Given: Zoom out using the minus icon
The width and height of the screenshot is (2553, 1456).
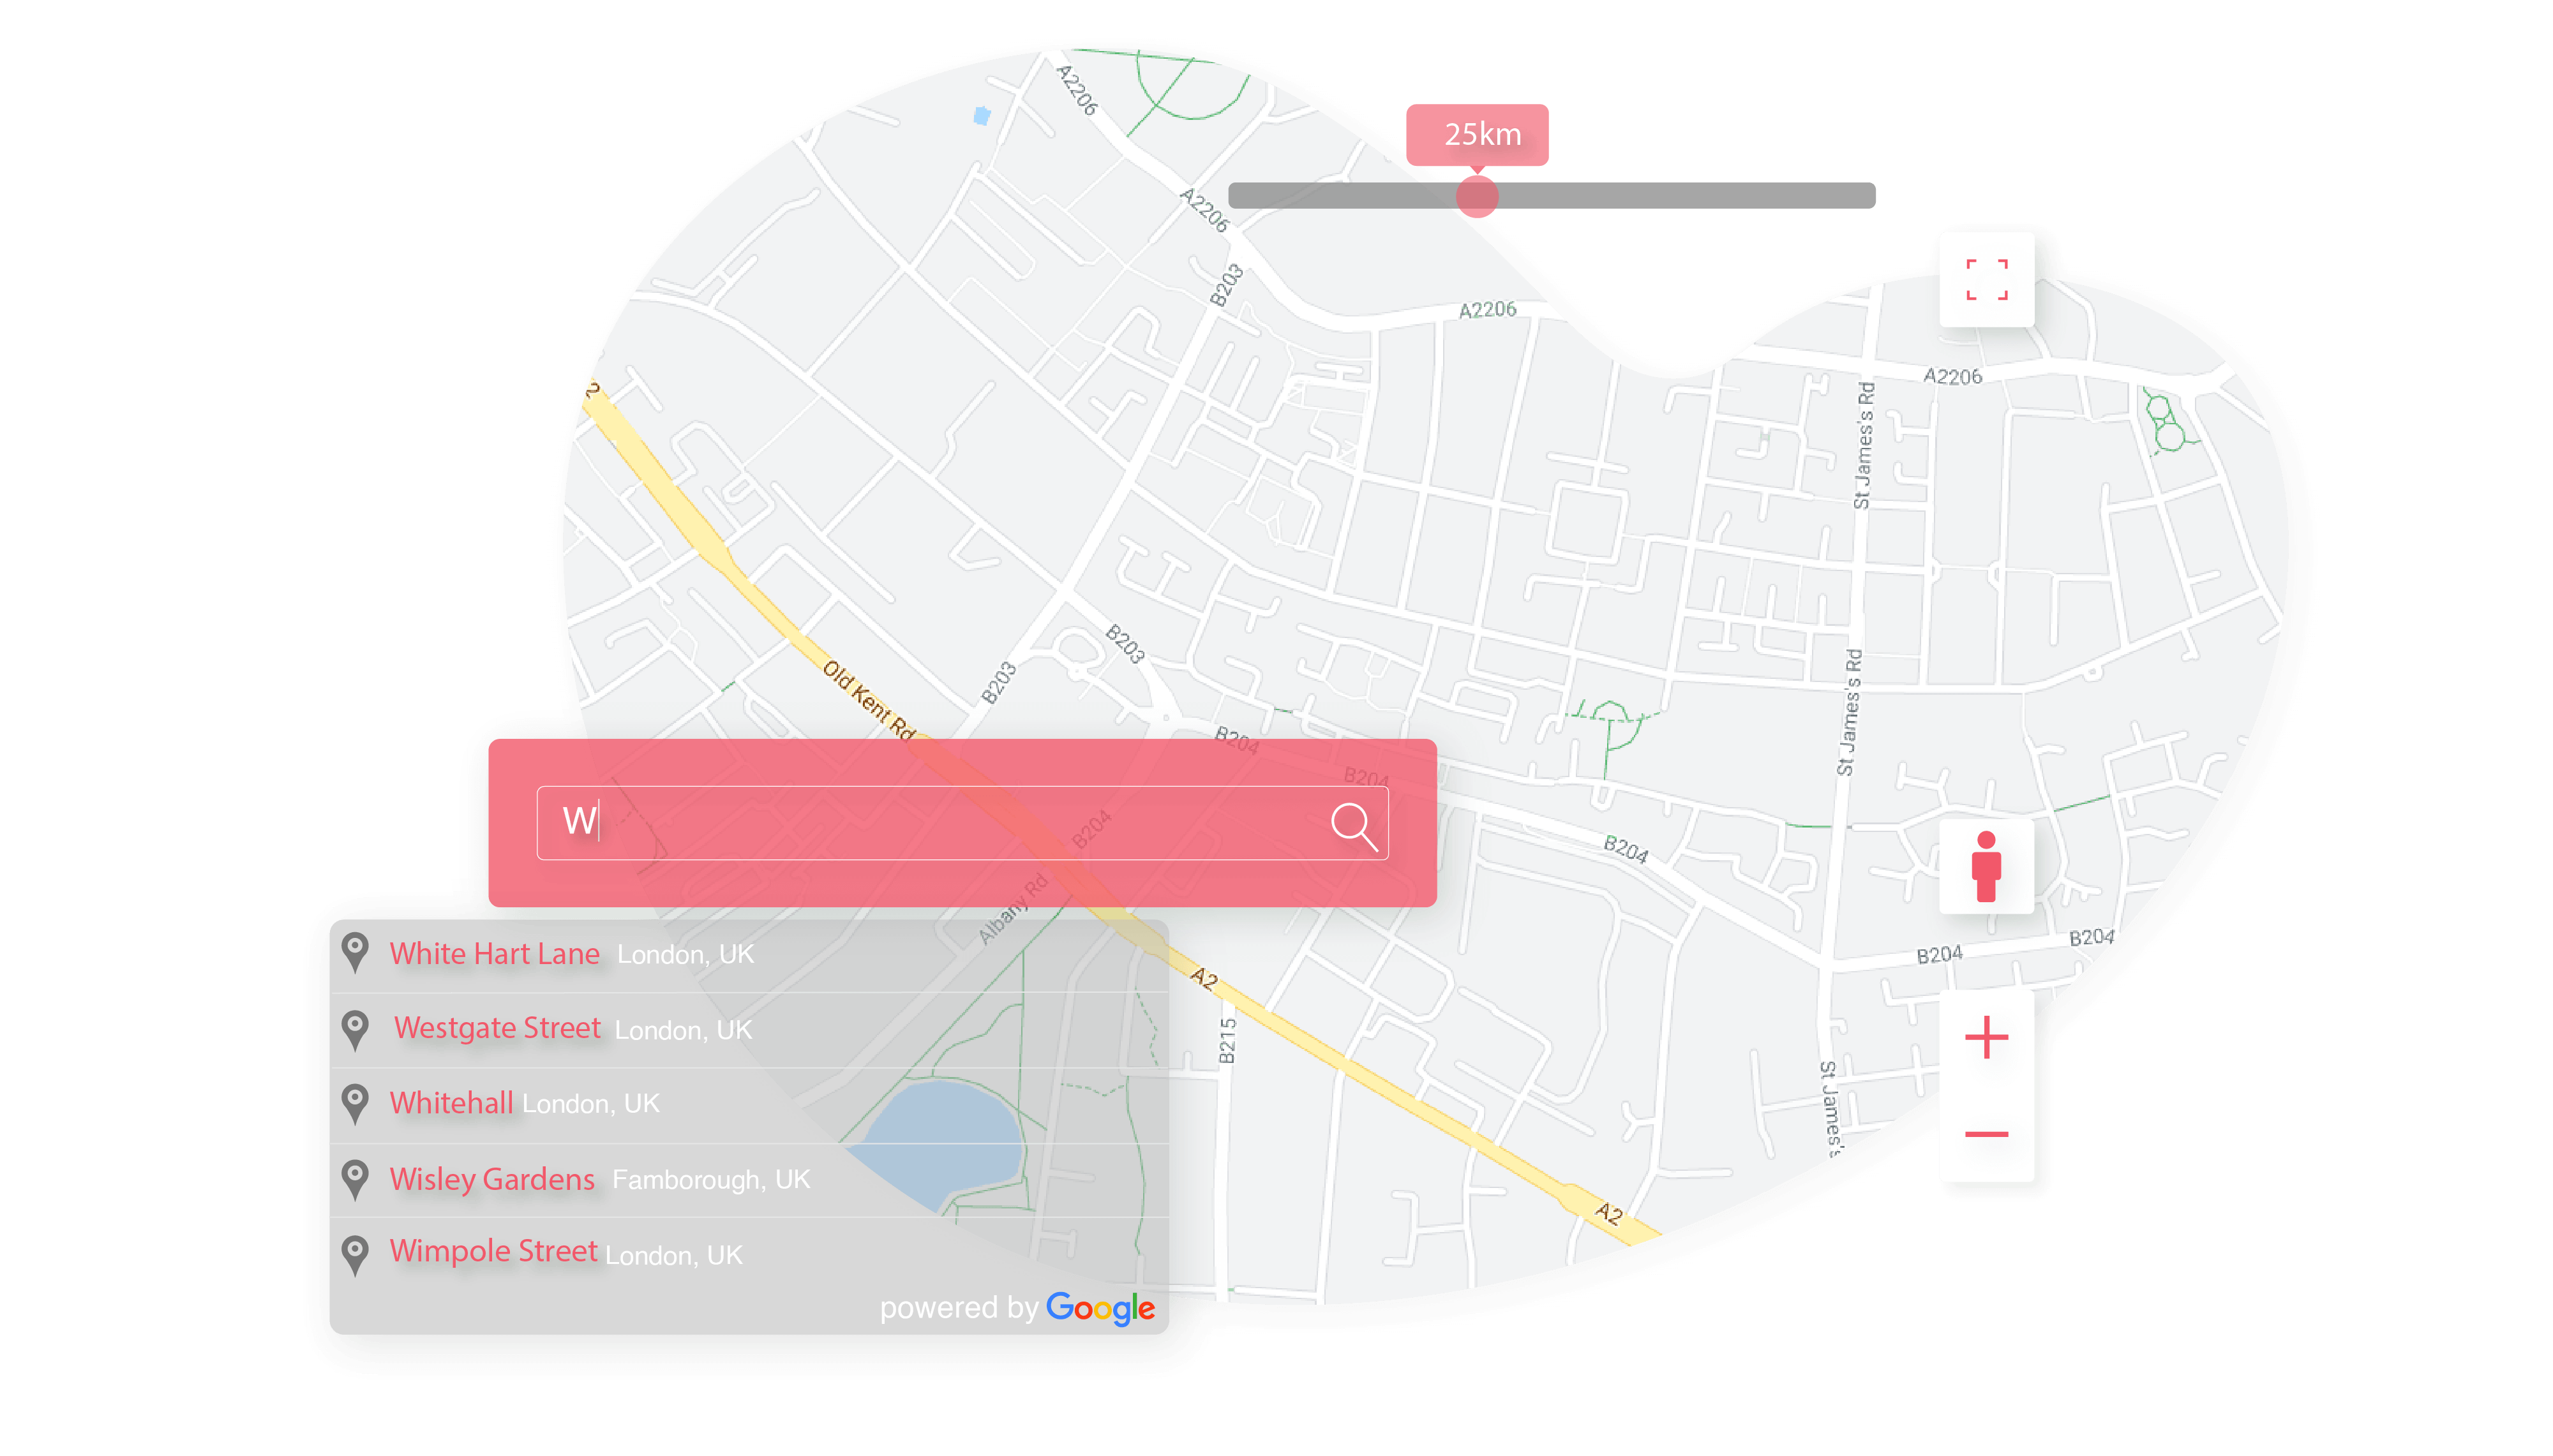Looking at the screenshot, I should coord(1987,1133).
